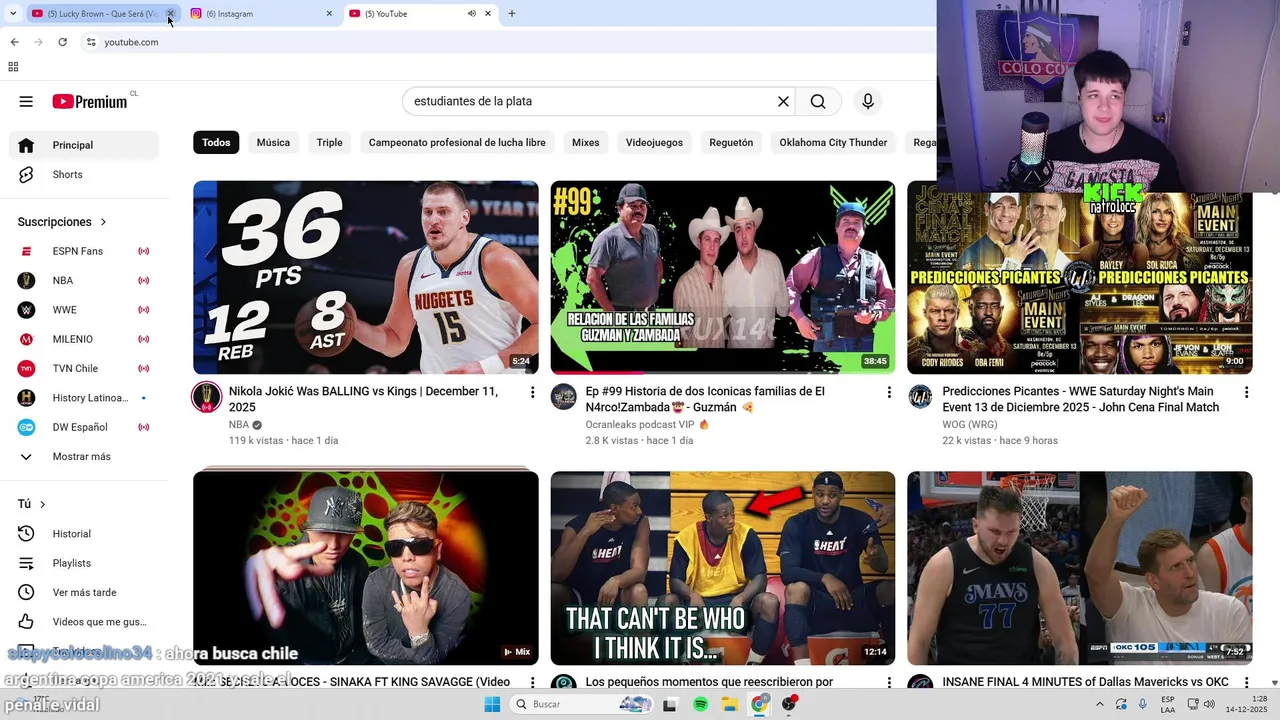Open Ep #99 Guzman y Zambada thumbnail
The image size is (1280, 720).
pos(723,277)
